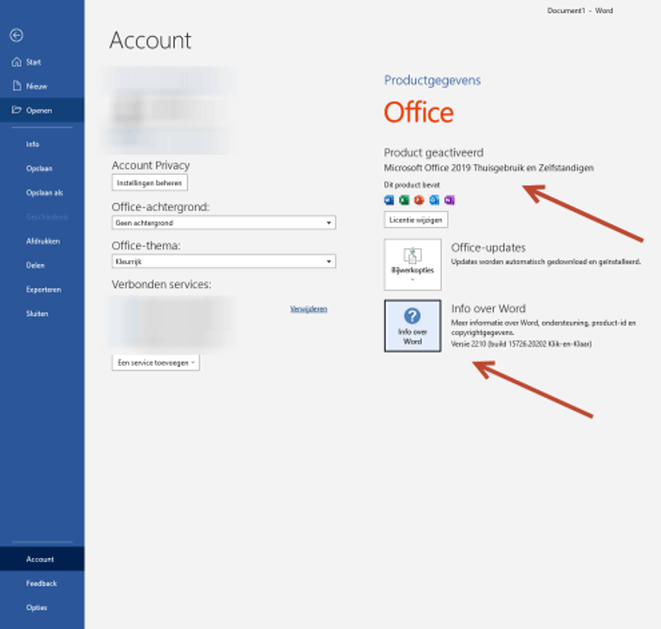Open Exporteren in the sidebar

coord(43,290)
